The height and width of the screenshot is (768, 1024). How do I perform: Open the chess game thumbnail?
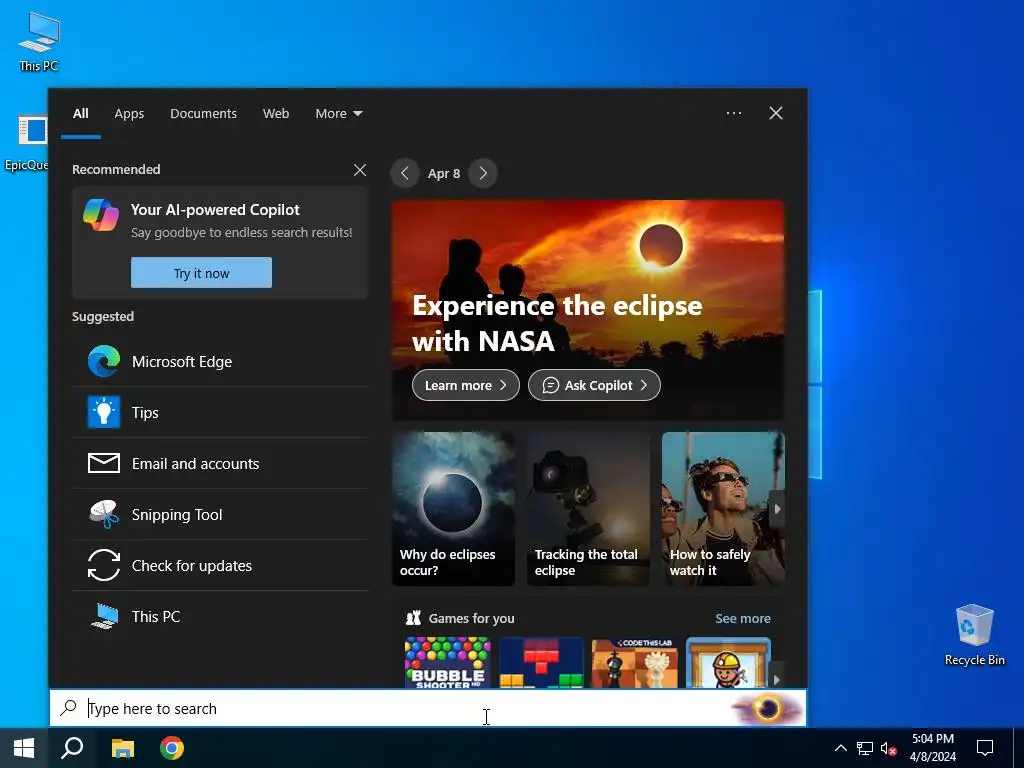point(635,662)
